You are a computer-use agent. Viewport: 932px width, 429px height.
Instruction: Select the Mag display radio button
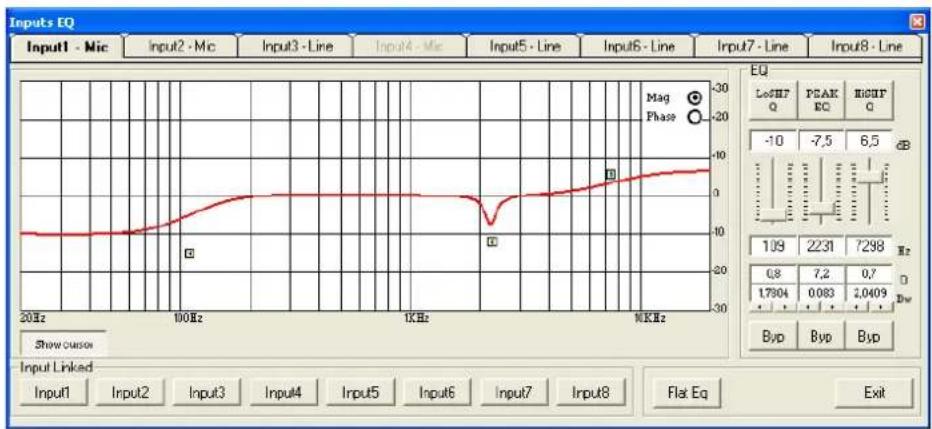[693, 98]
